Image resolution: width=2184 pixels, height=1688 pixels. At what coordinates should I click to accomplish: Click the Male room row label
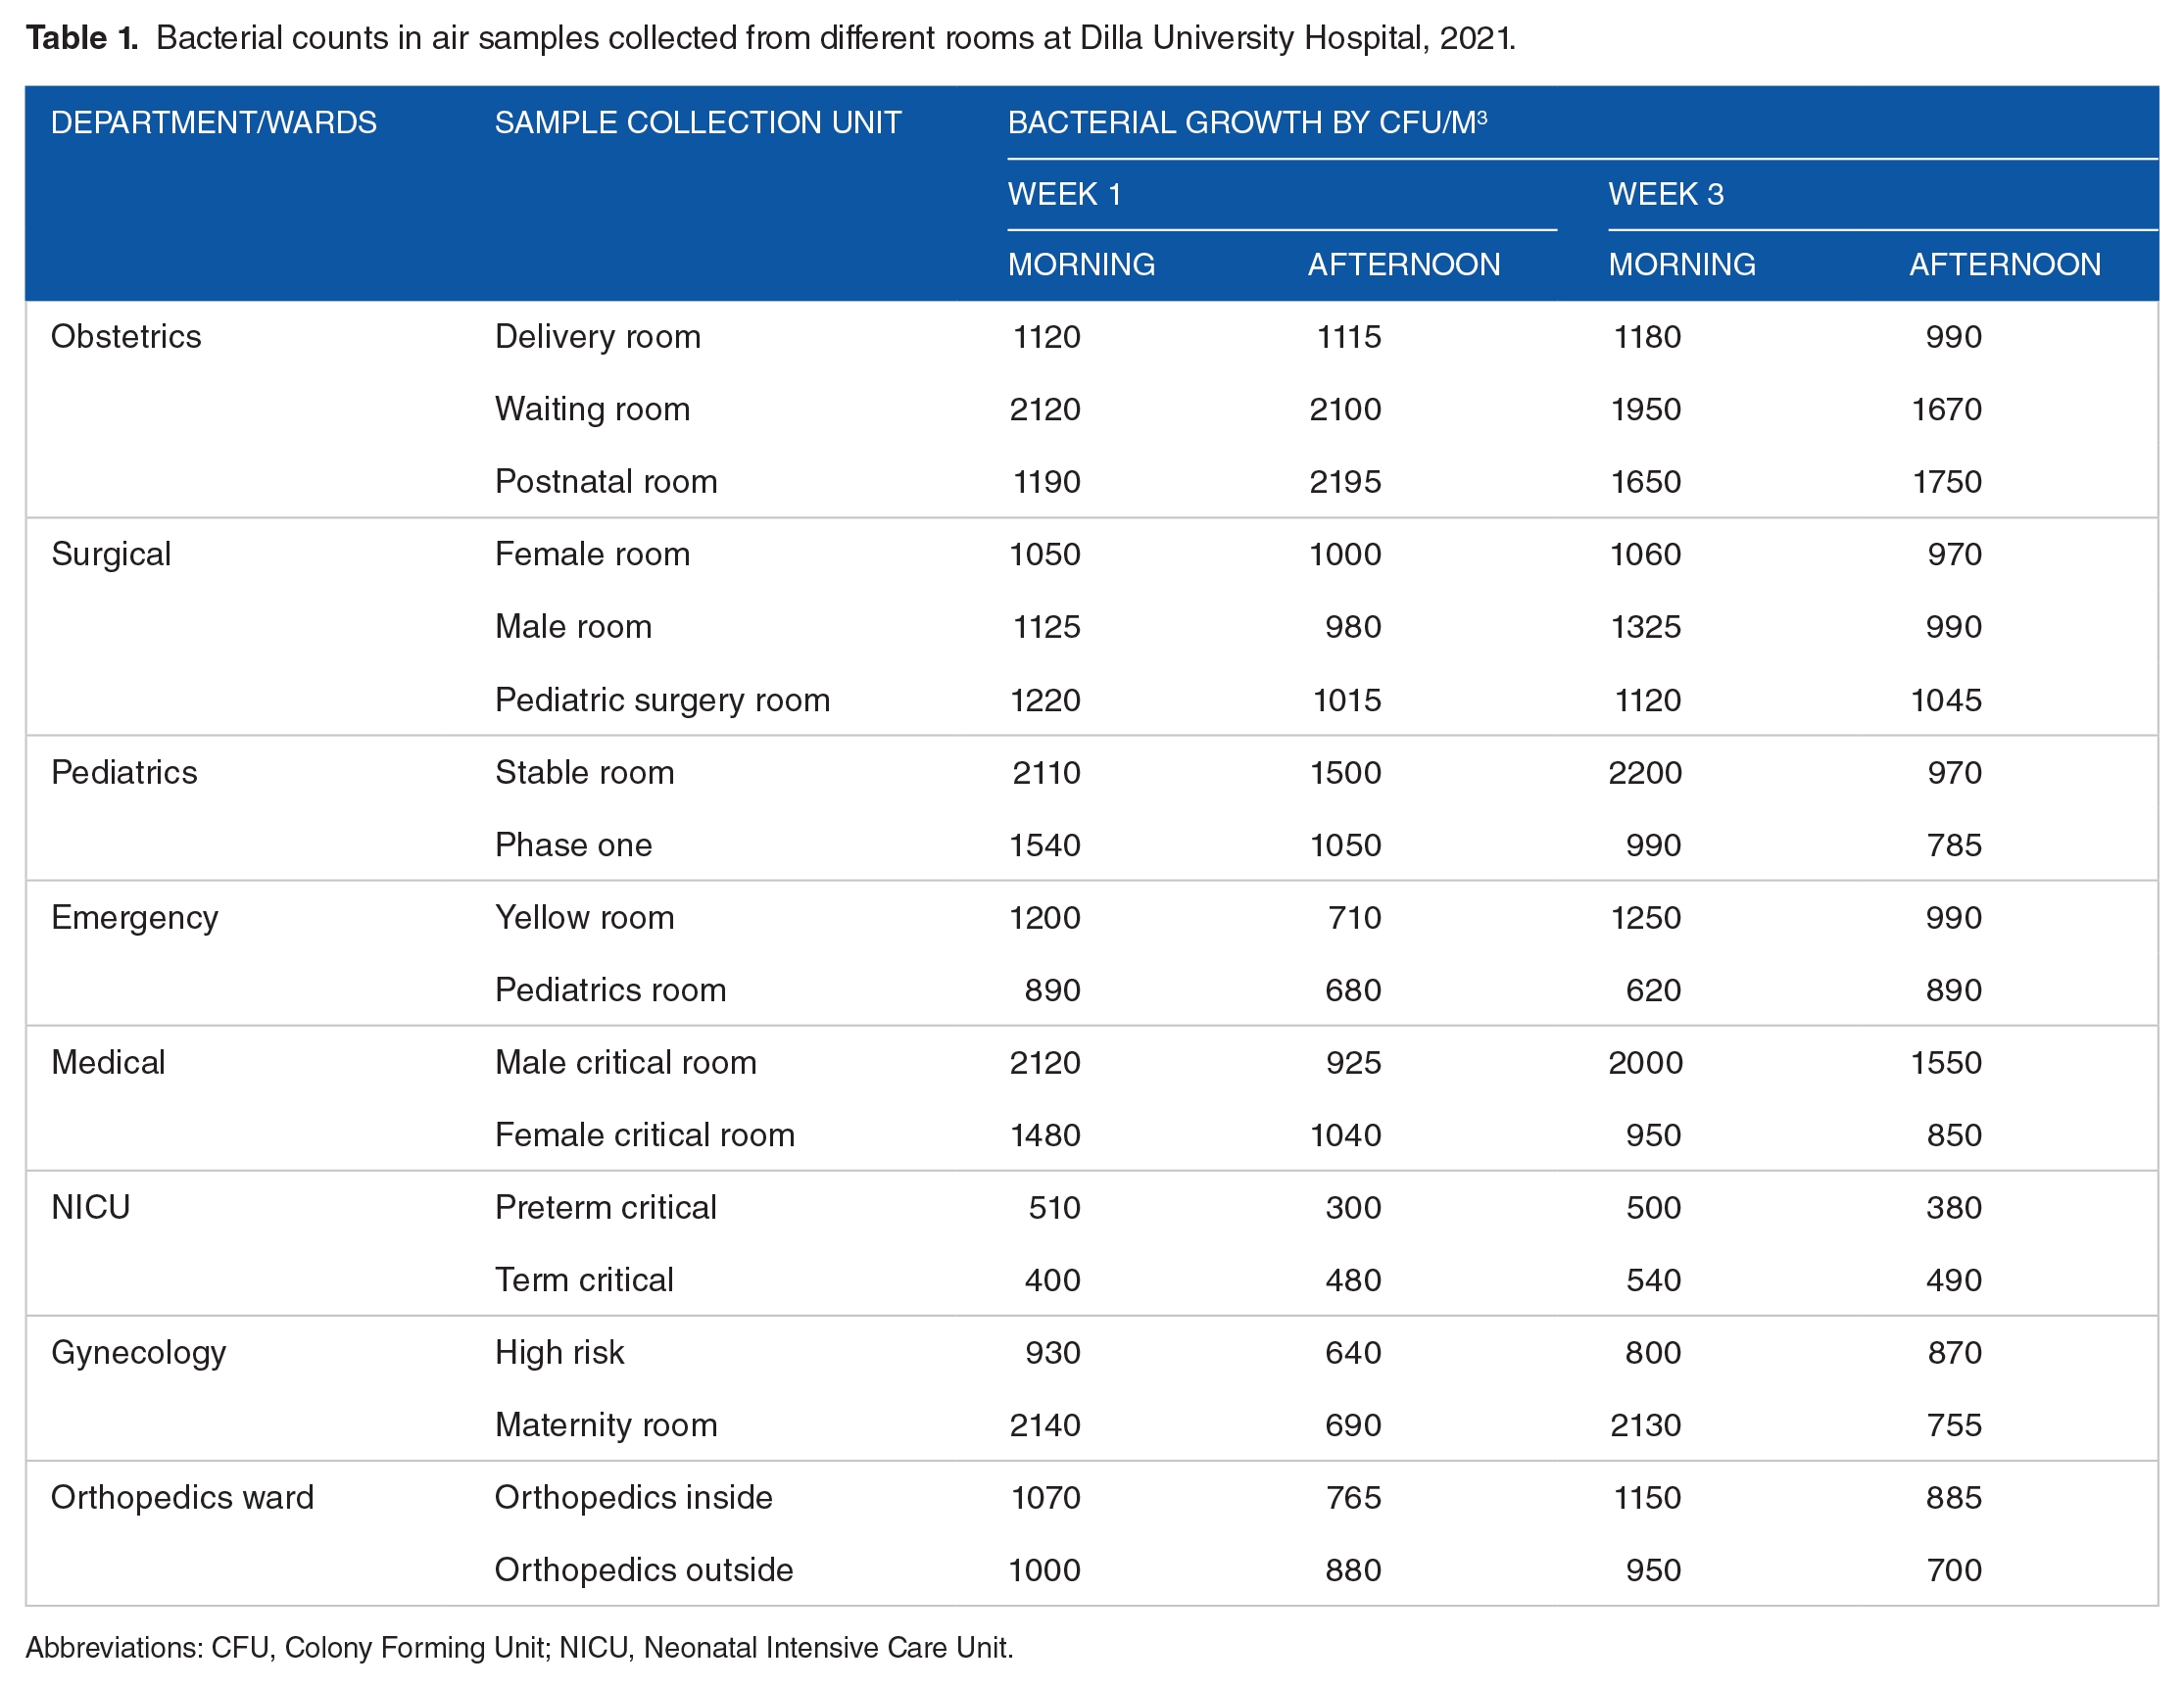[x=573, y=627]
